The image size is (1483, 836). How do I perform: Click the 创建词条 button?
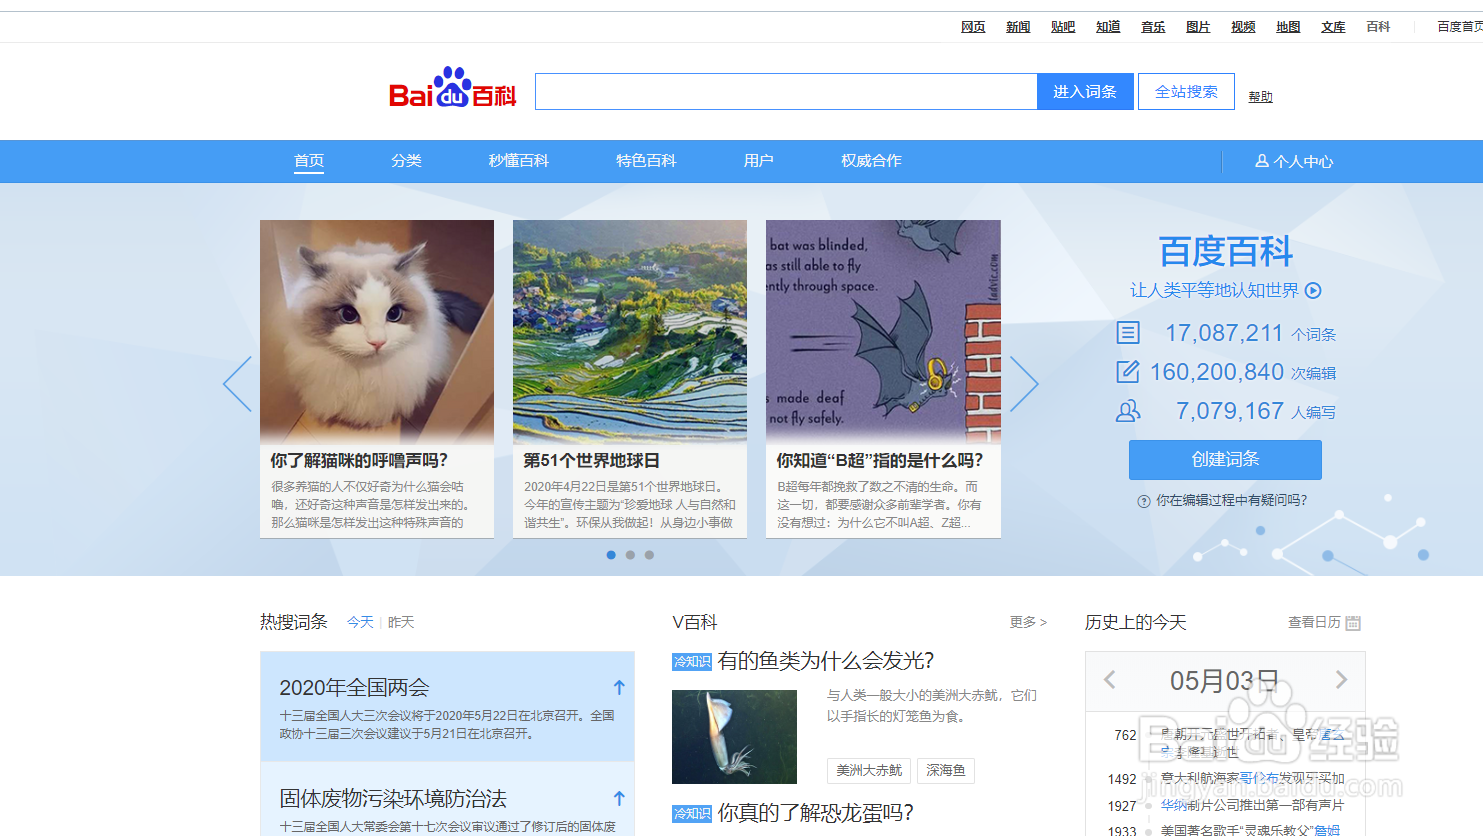click(1225, 460)
